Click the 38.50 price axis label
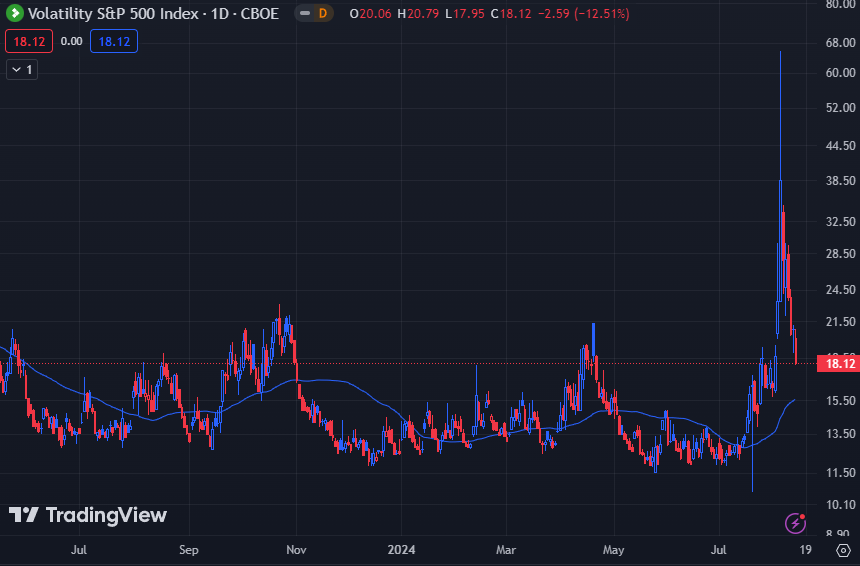This screenshot has width=860, height=566. 841,180
